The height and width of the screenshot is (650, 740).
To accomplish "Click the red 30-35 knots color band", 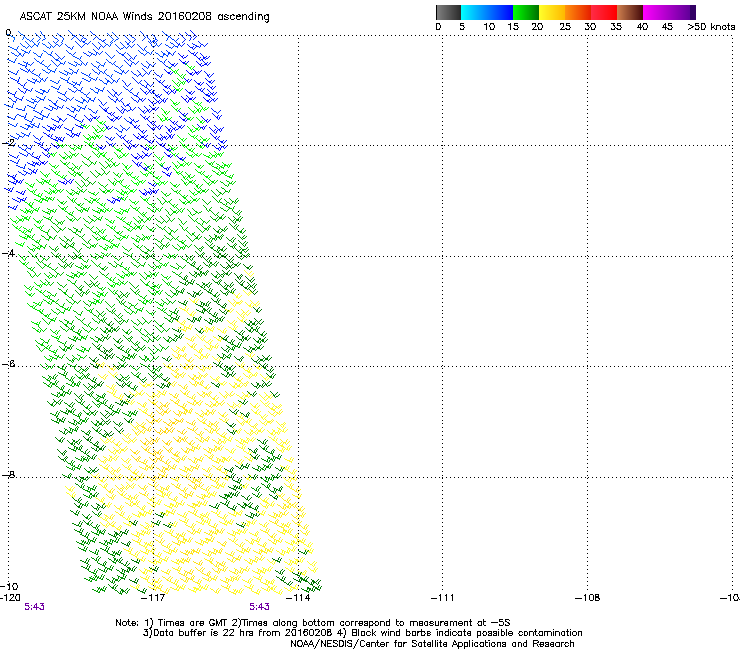I will coord(604,12).
